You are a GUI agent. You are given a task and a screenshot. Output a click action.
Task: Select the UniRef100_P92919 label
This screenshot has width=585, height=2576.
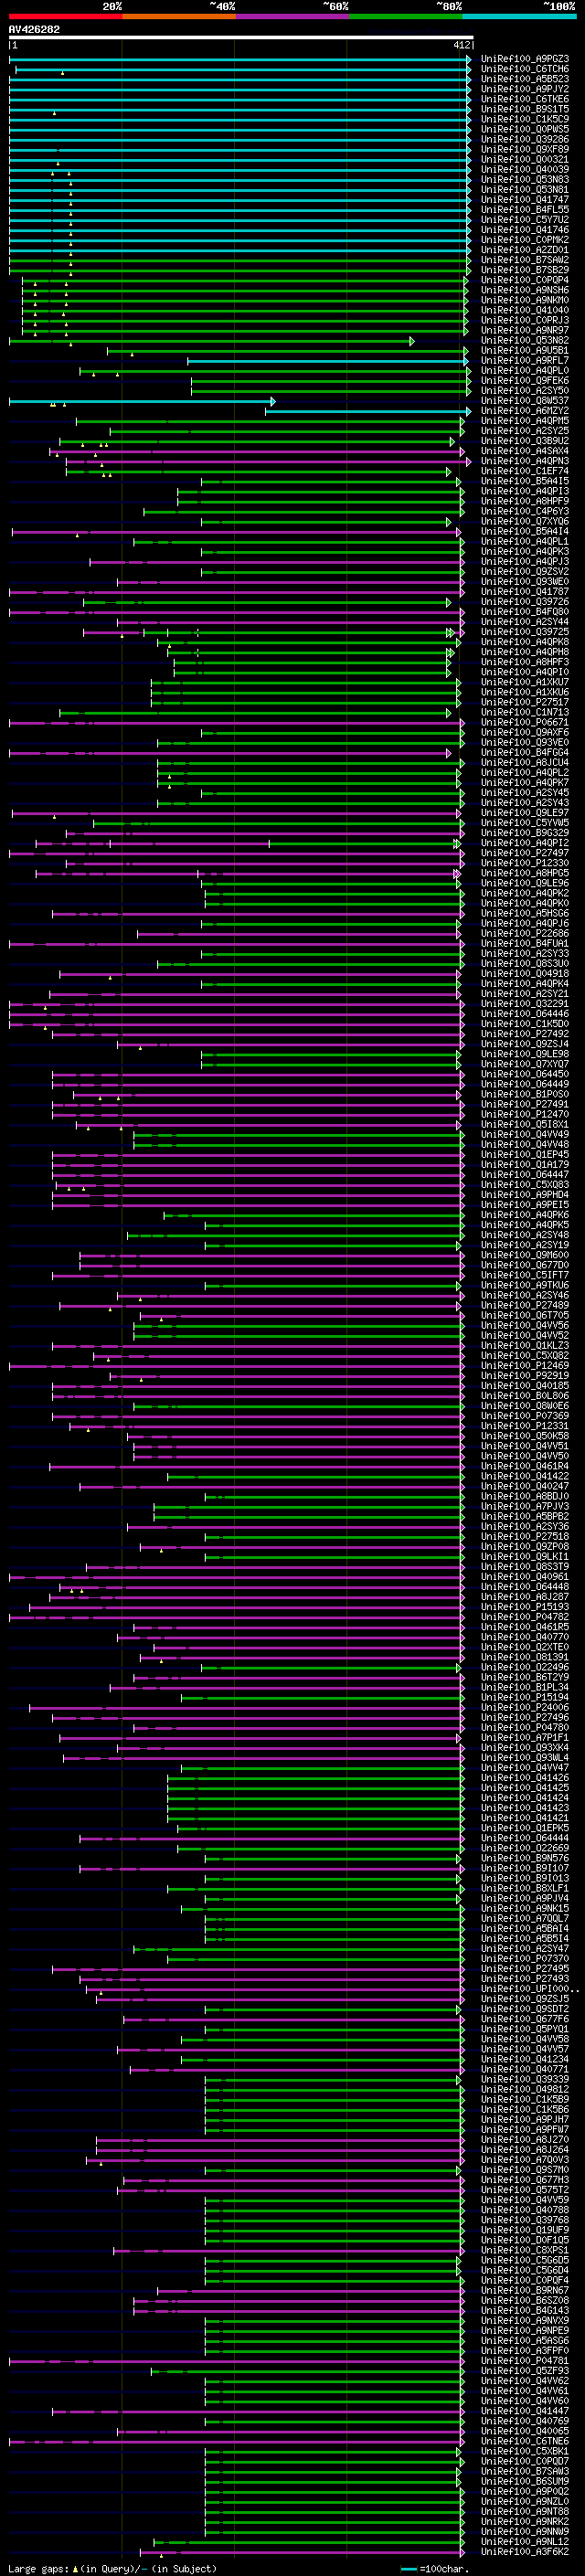tap(524, 1375)
